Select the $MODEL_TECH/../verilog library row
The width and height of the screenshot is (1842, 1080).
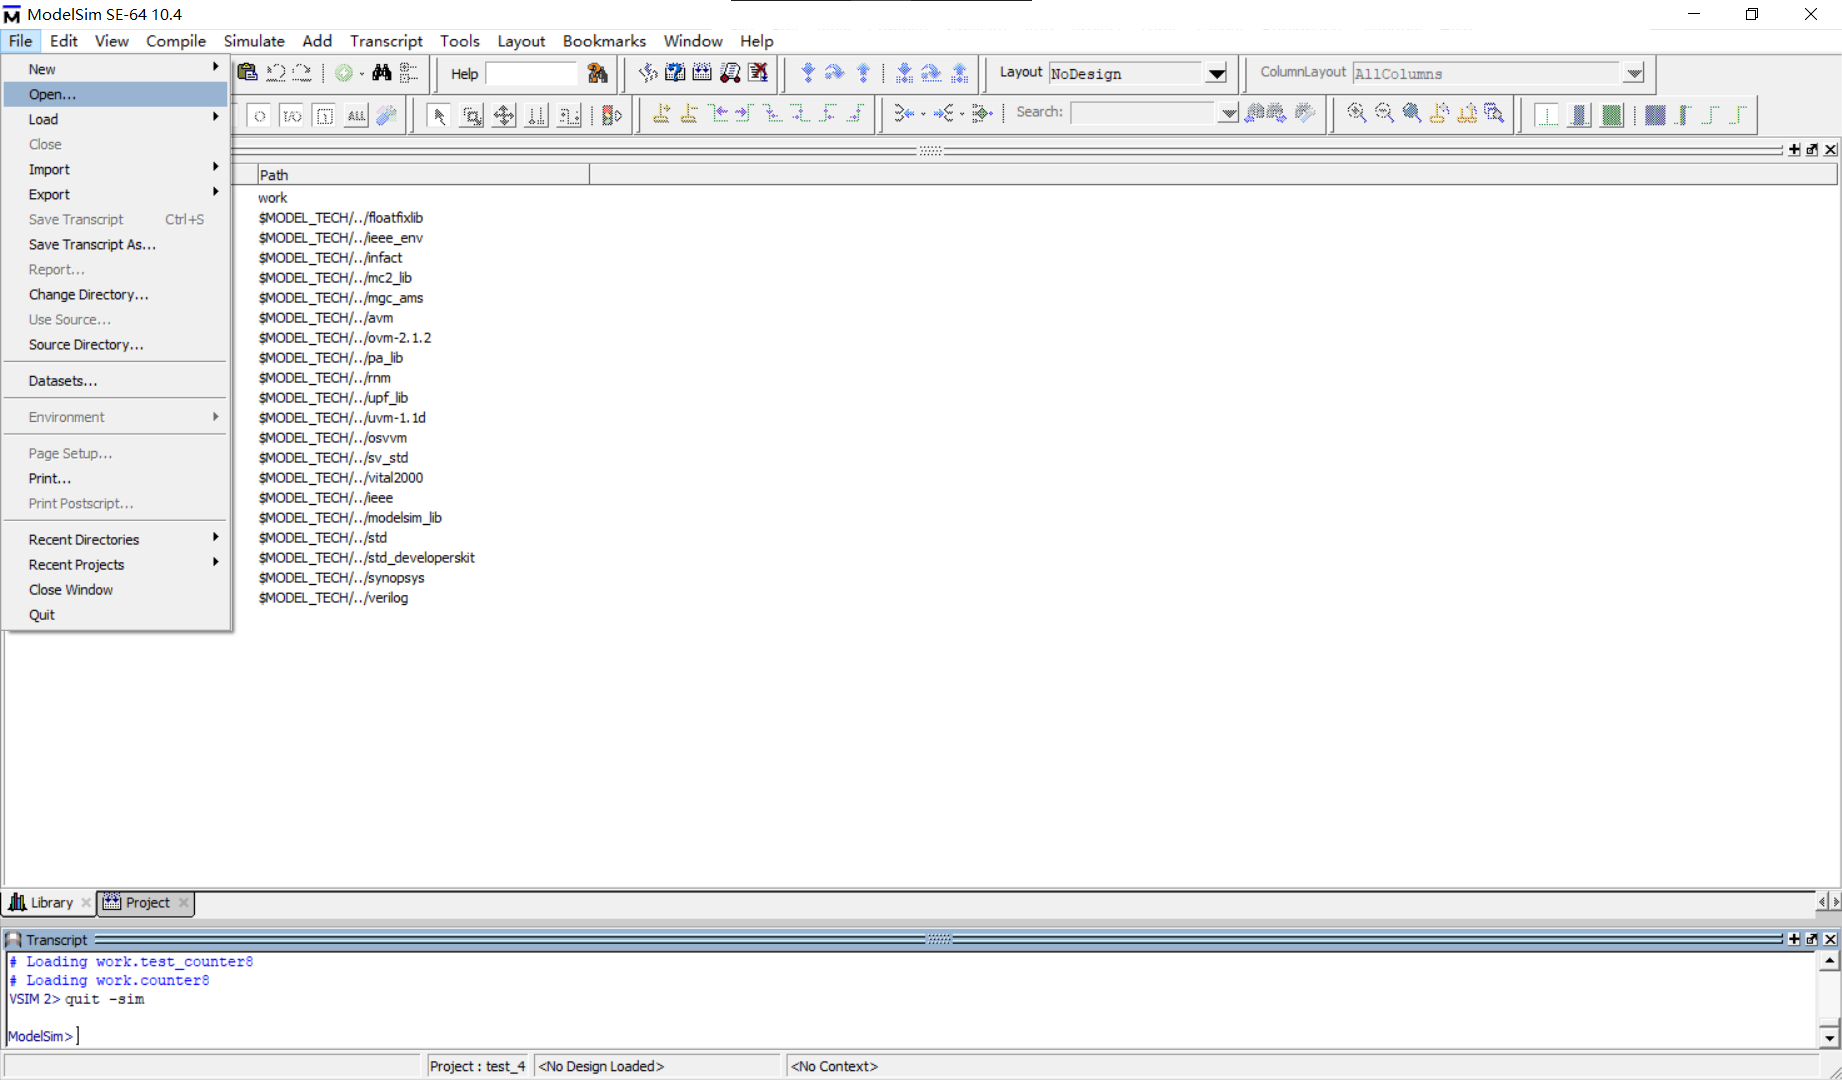(x=333, y=598)
